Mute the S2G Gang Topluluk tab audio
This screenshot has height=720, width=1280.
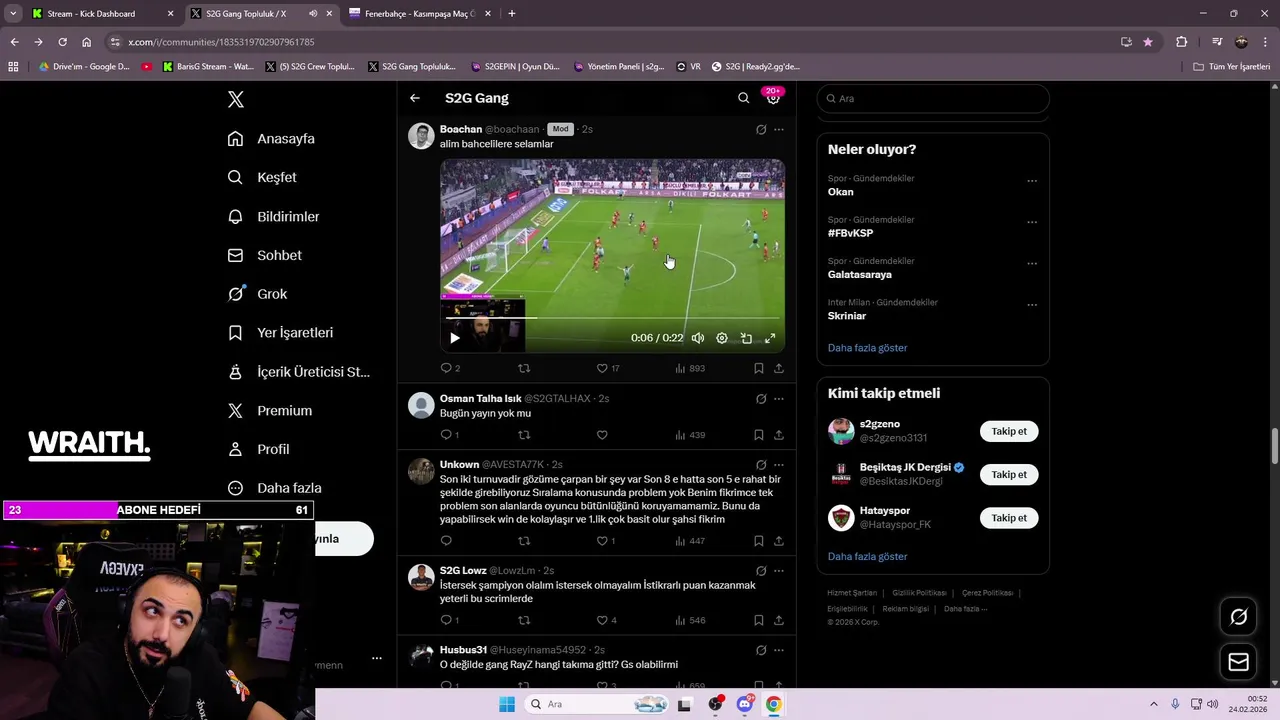(313, 14)
